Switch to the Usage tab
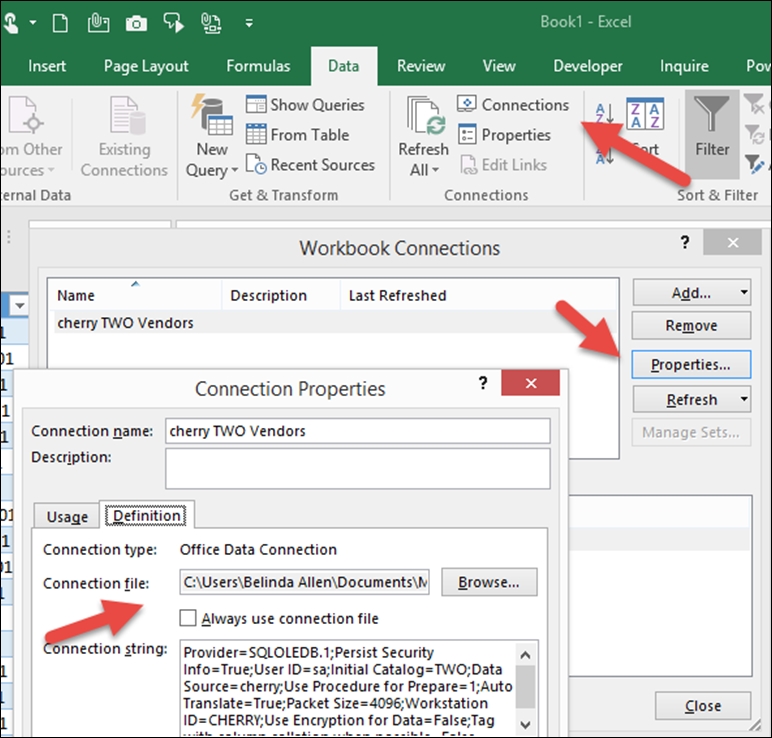Viewport: 772px width, 738px height. tap(67, 516)
